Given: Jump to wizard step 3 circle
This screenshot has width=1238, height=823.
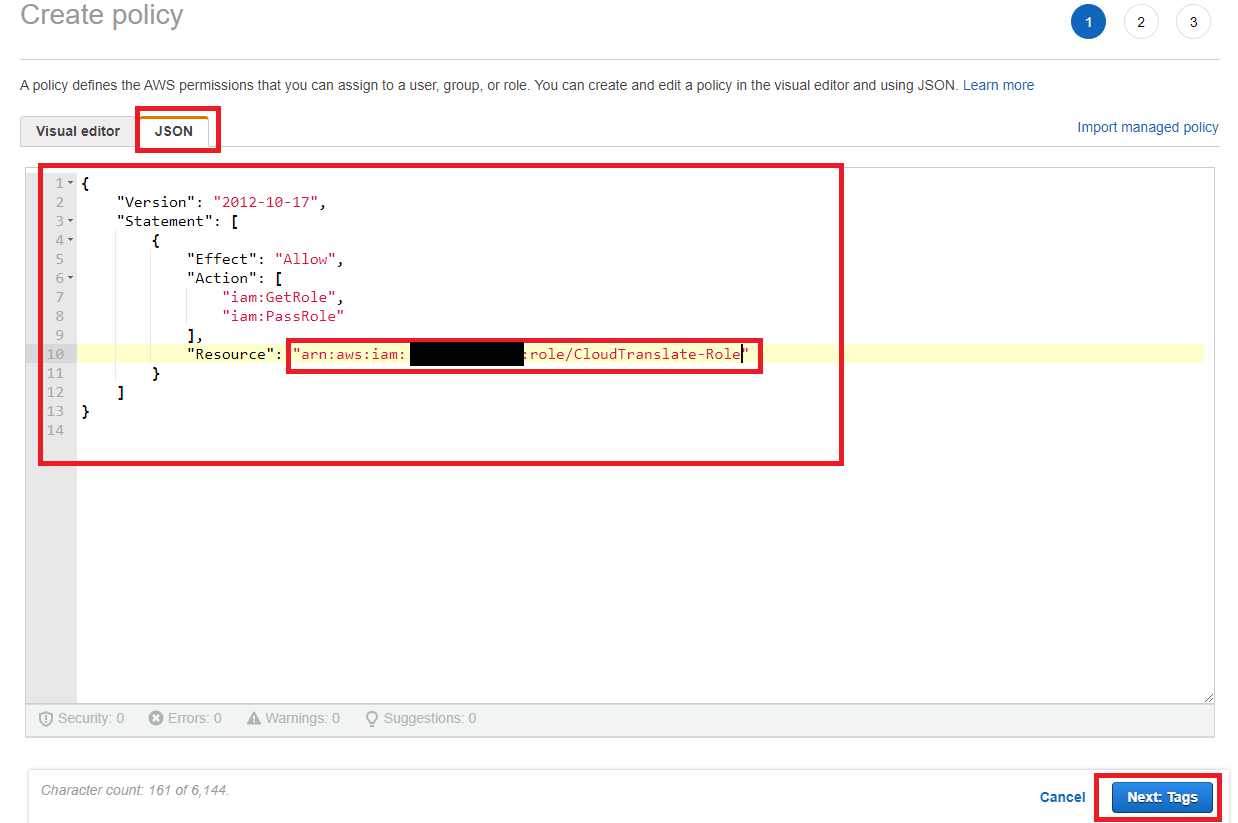Looking at the screenshot, I should [x=1193, y=22].
